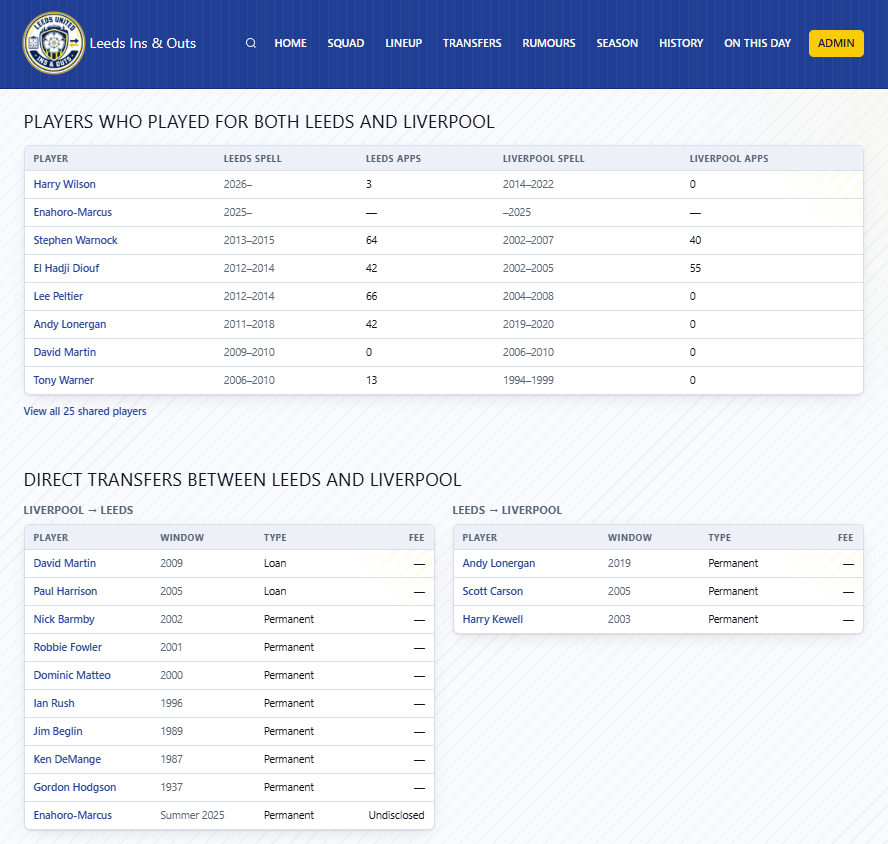
Task: Click Harry Wilson's Liverpool spell 2014–2022
Action: coord(528,184)
